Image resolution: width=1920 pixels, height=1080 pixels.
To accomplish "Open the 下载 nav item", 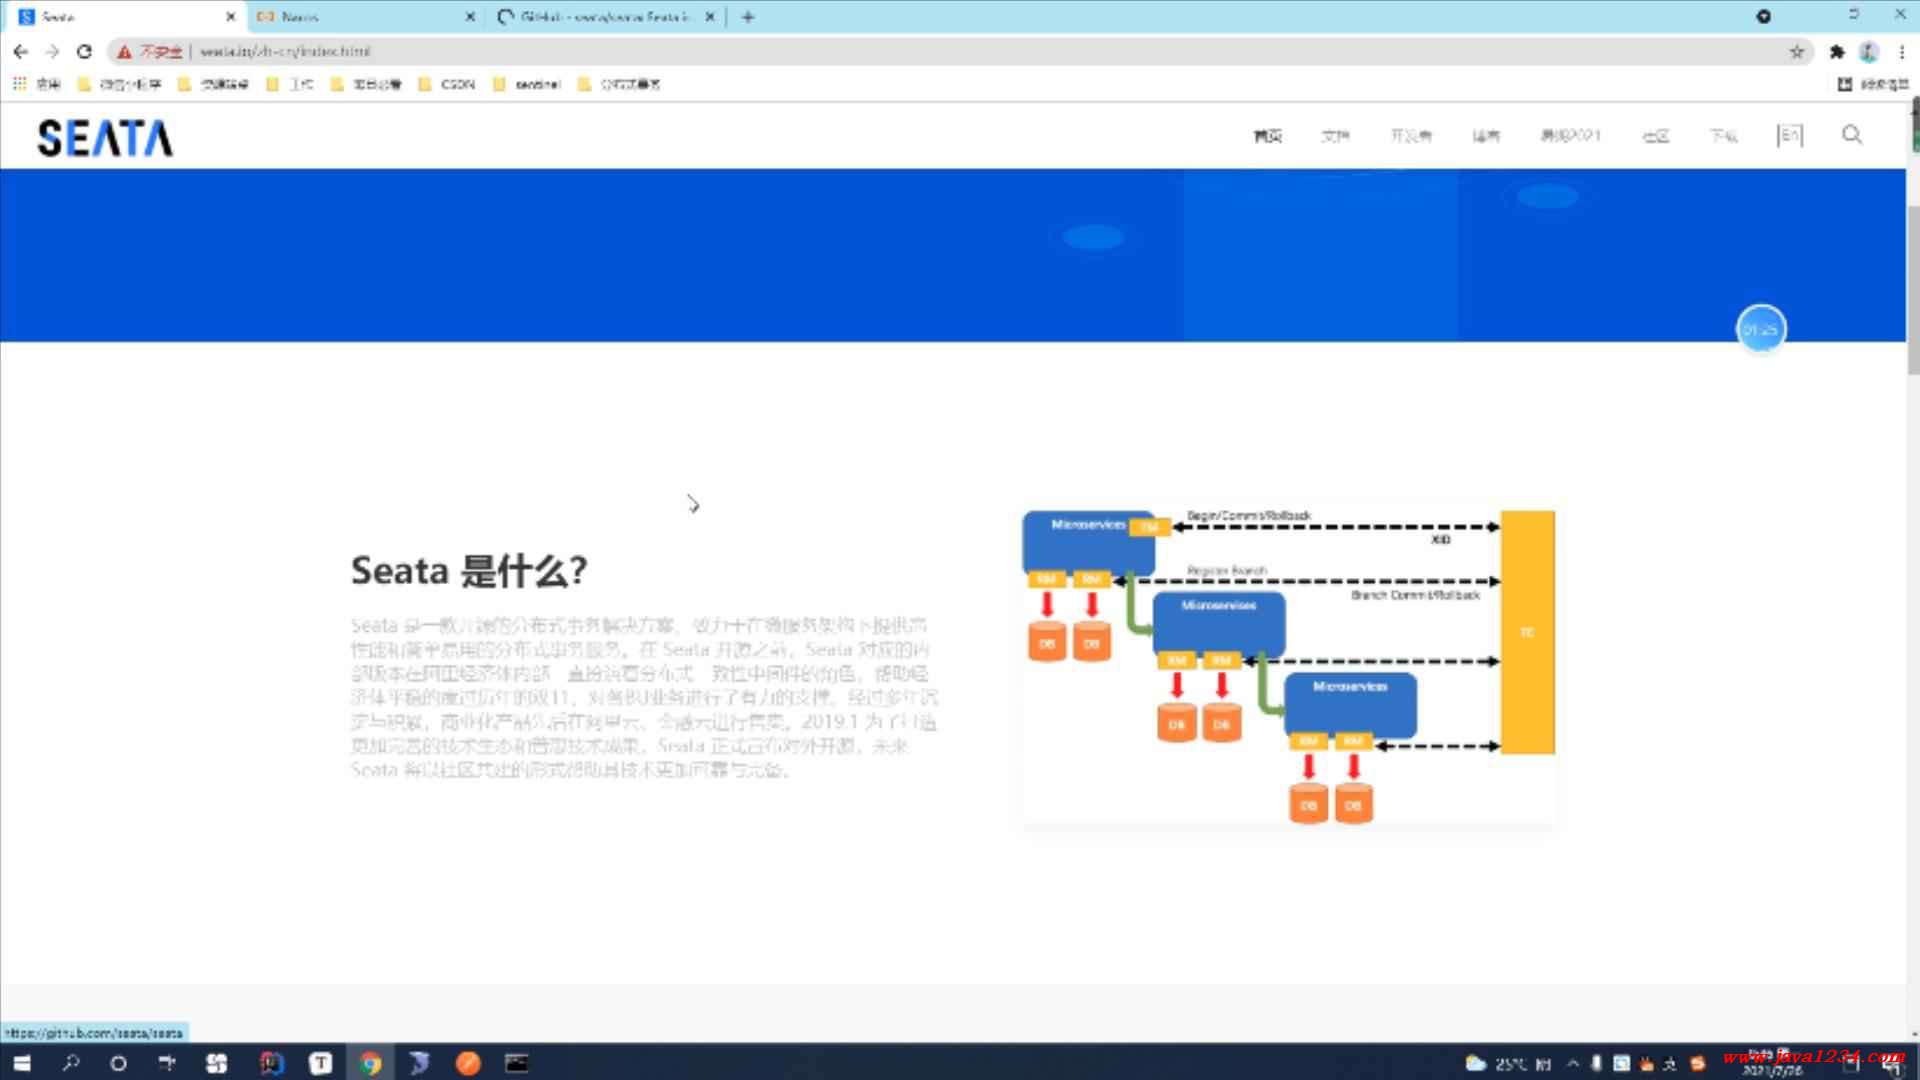I will pos(1723,135).
